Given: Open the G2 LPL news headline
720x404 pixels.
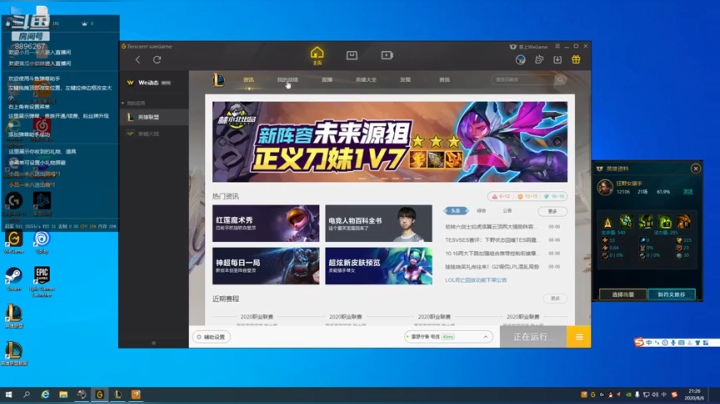Looking at the screenshot, I should click(492, 267).
